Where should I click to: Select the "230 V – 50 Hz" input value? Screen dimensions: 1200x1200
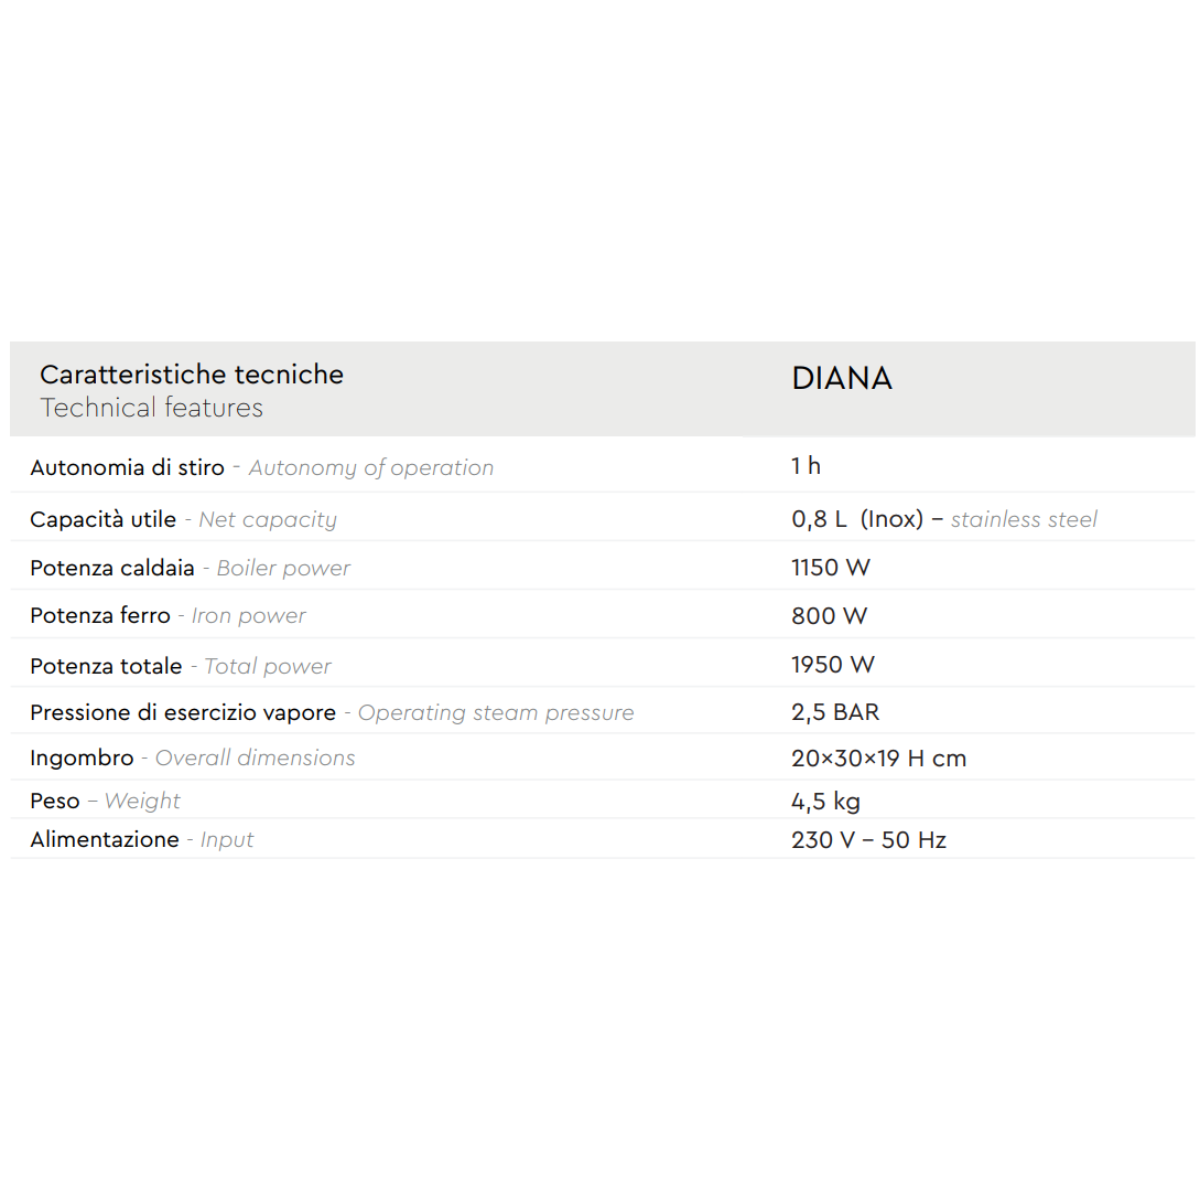[868, 840]
